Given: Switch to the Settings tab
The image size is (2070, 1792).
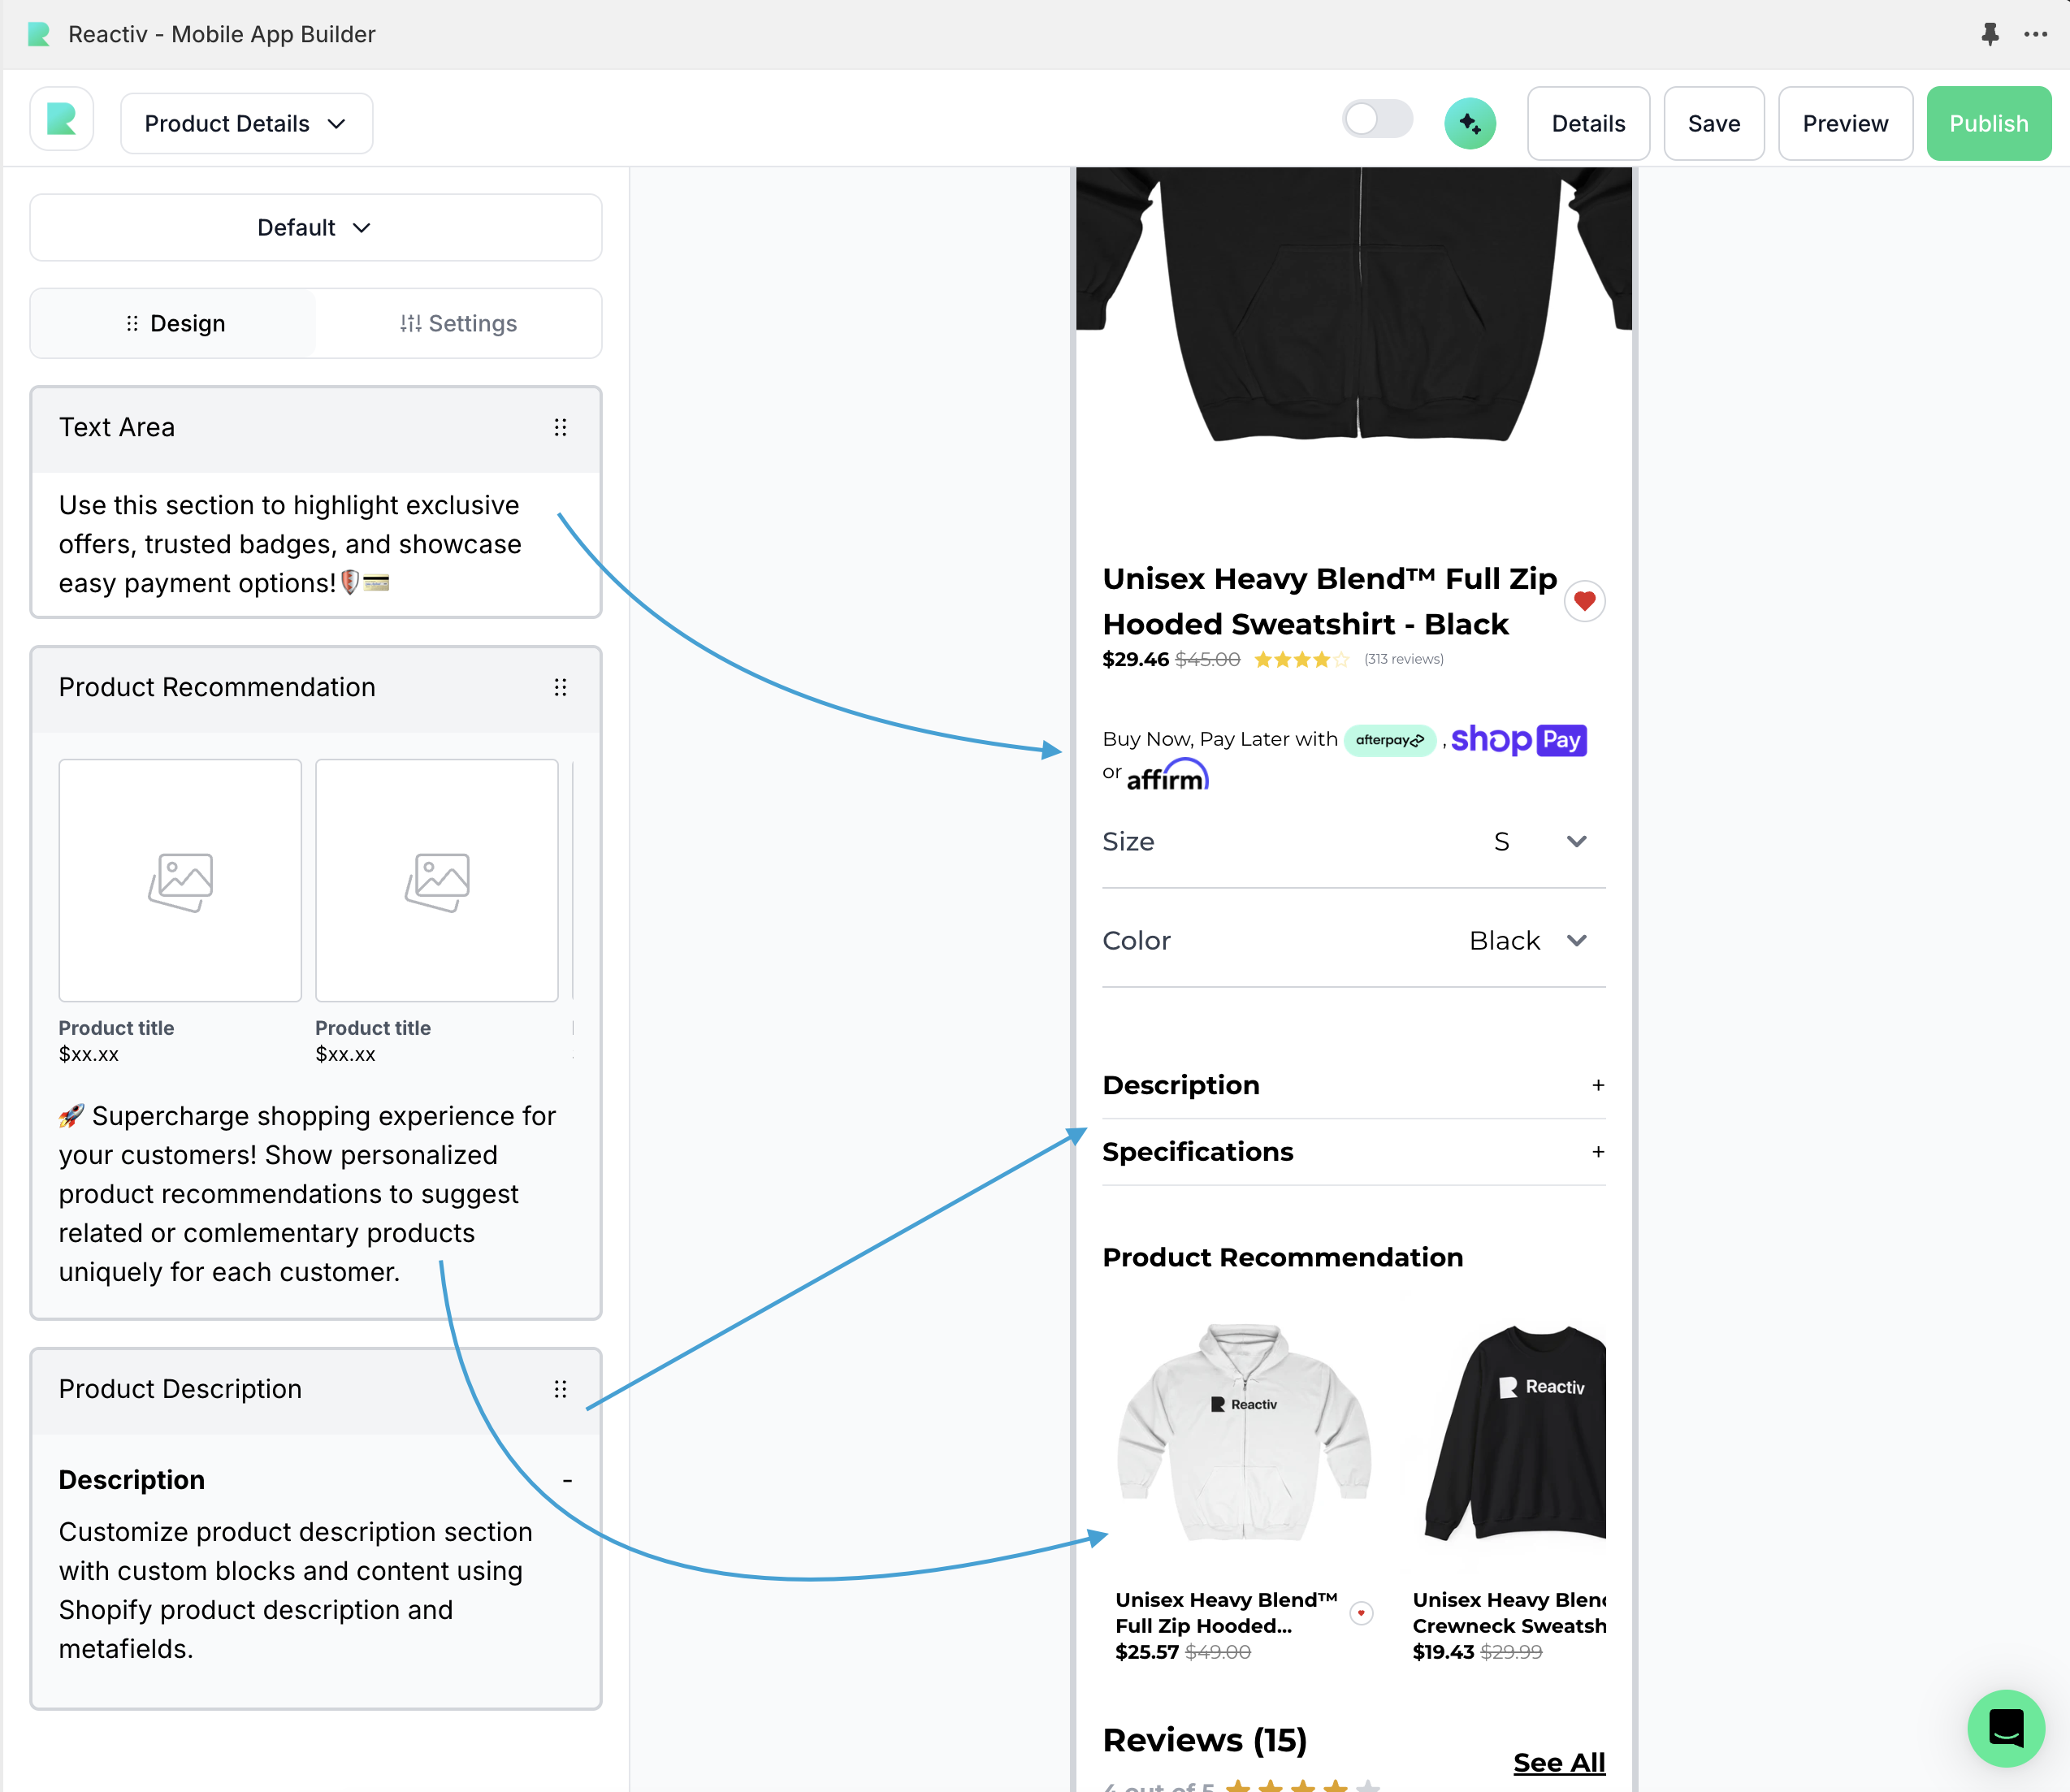Looking at the screenshot, I should [459, 323].
